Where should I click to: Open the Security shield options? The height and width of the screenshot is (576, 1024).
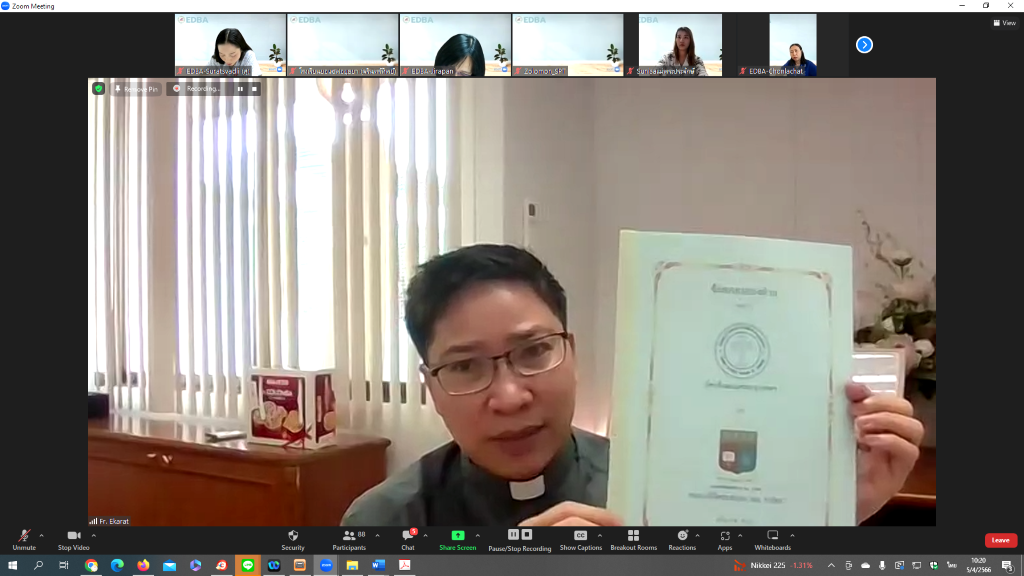[293, 539]
